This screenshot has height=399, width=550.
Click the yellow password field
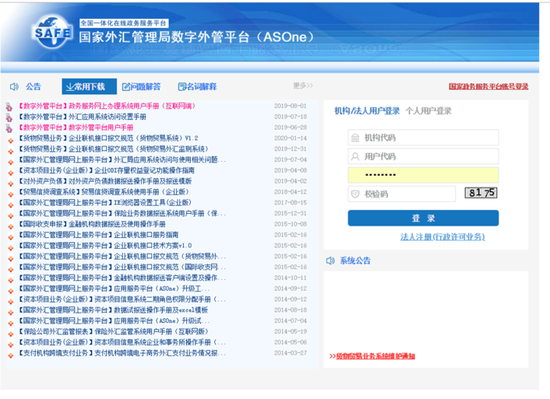click(423, 175)
